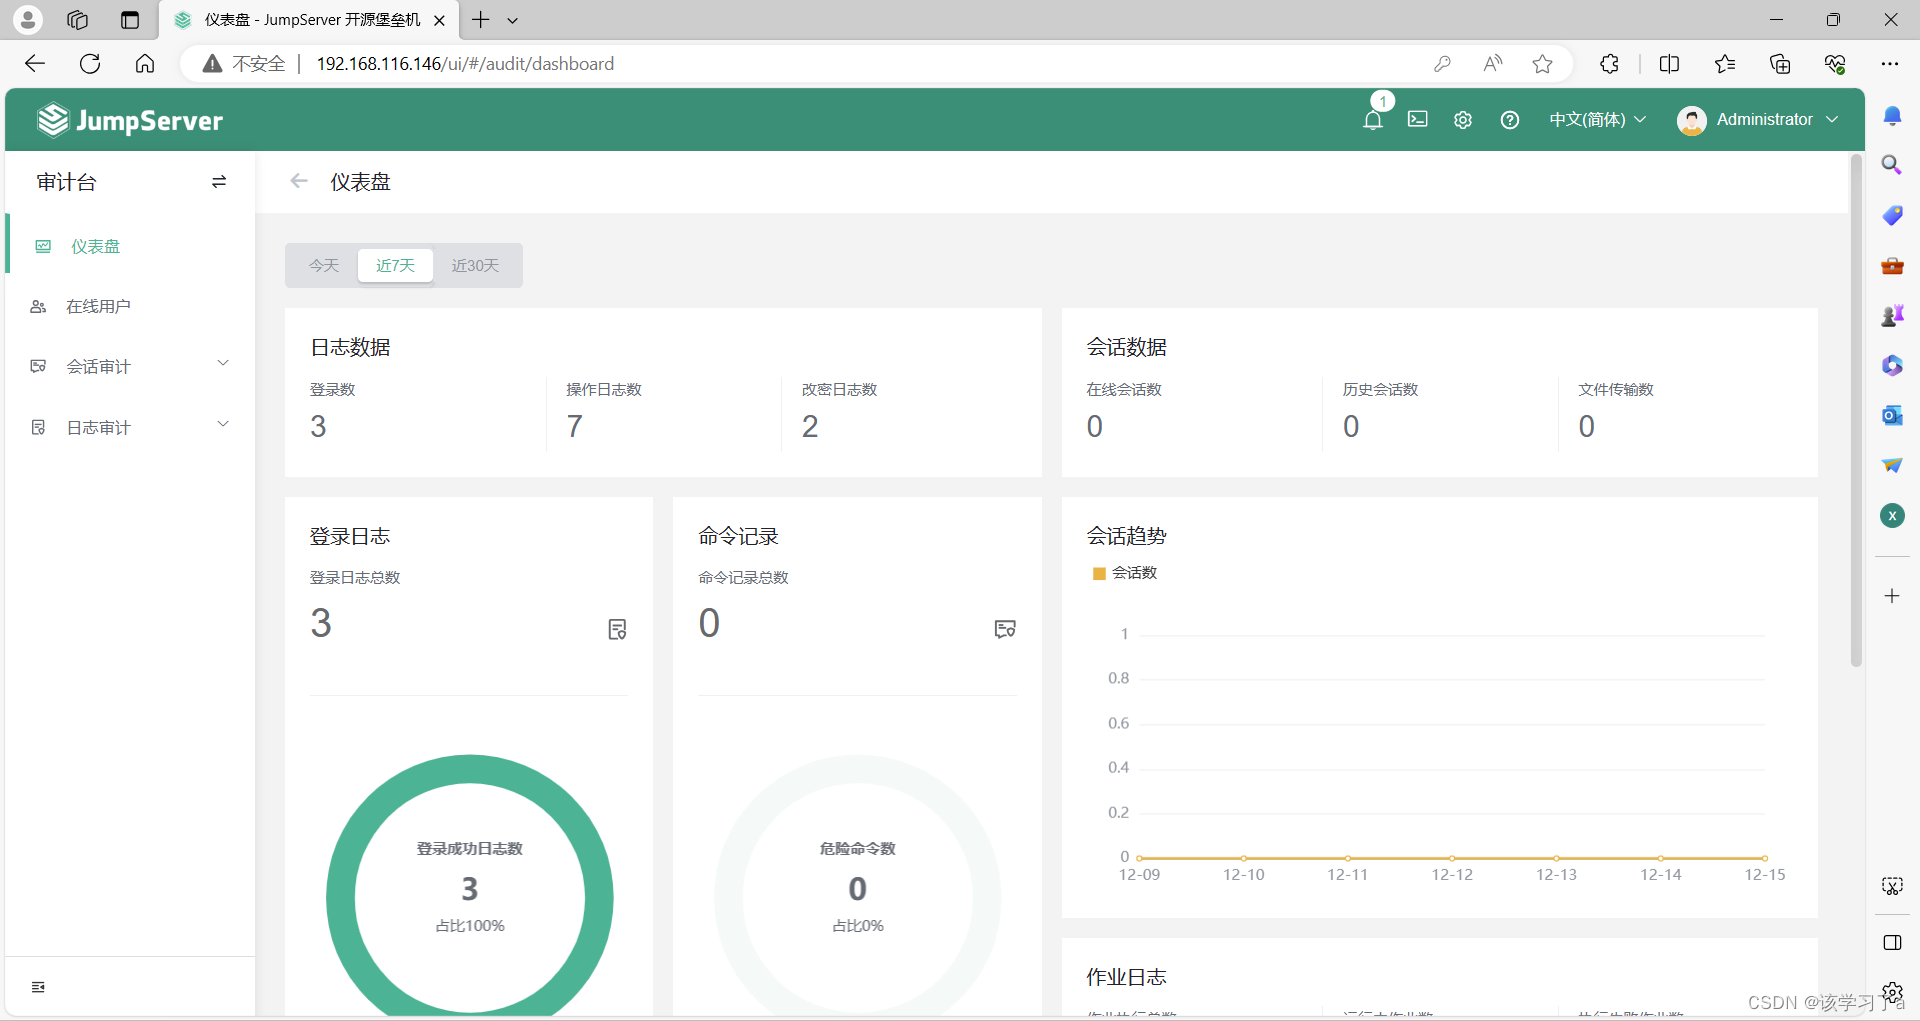Viewport: 1920px width, 1021px height.
Task: Select the 近7天 time range tab
Action: click(395, 265)
